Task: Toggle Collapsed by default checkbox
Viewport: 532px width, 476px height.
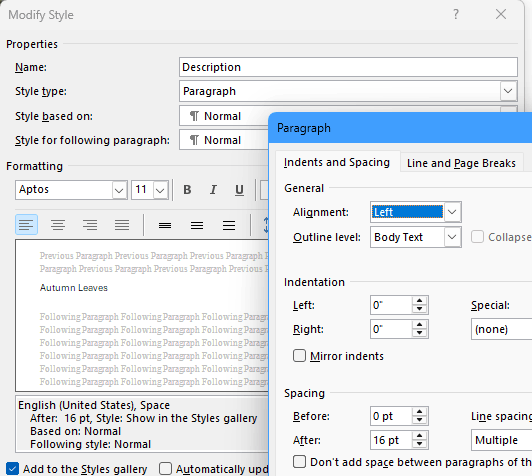Action: pos(477,237)
